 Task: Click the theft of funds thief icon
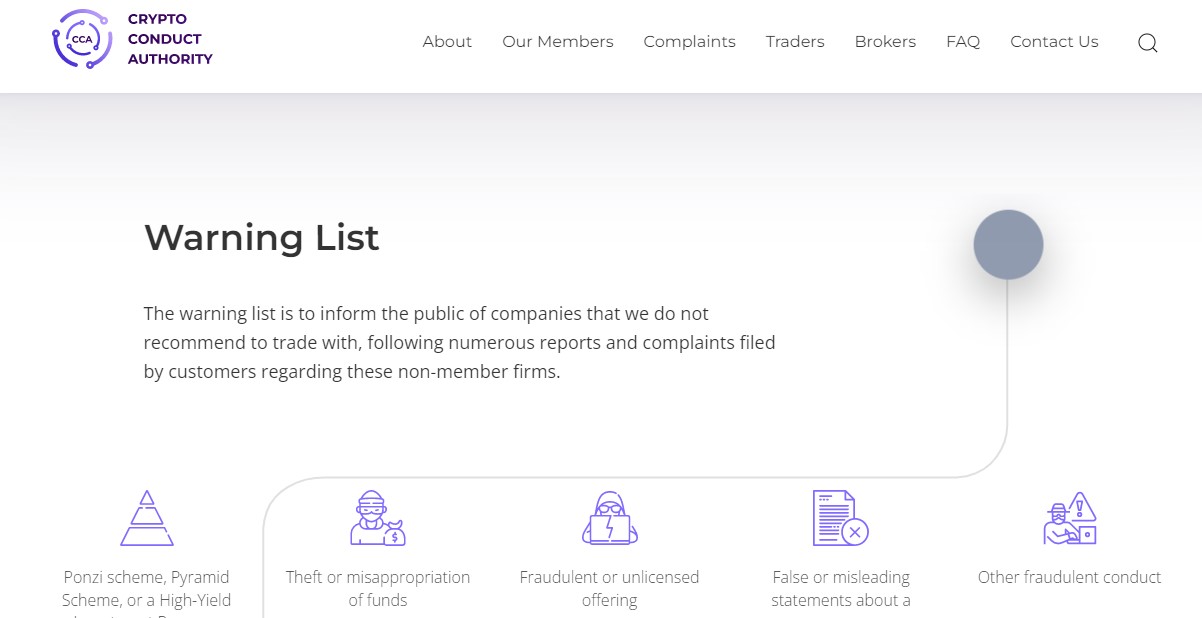tap(377, 518)
